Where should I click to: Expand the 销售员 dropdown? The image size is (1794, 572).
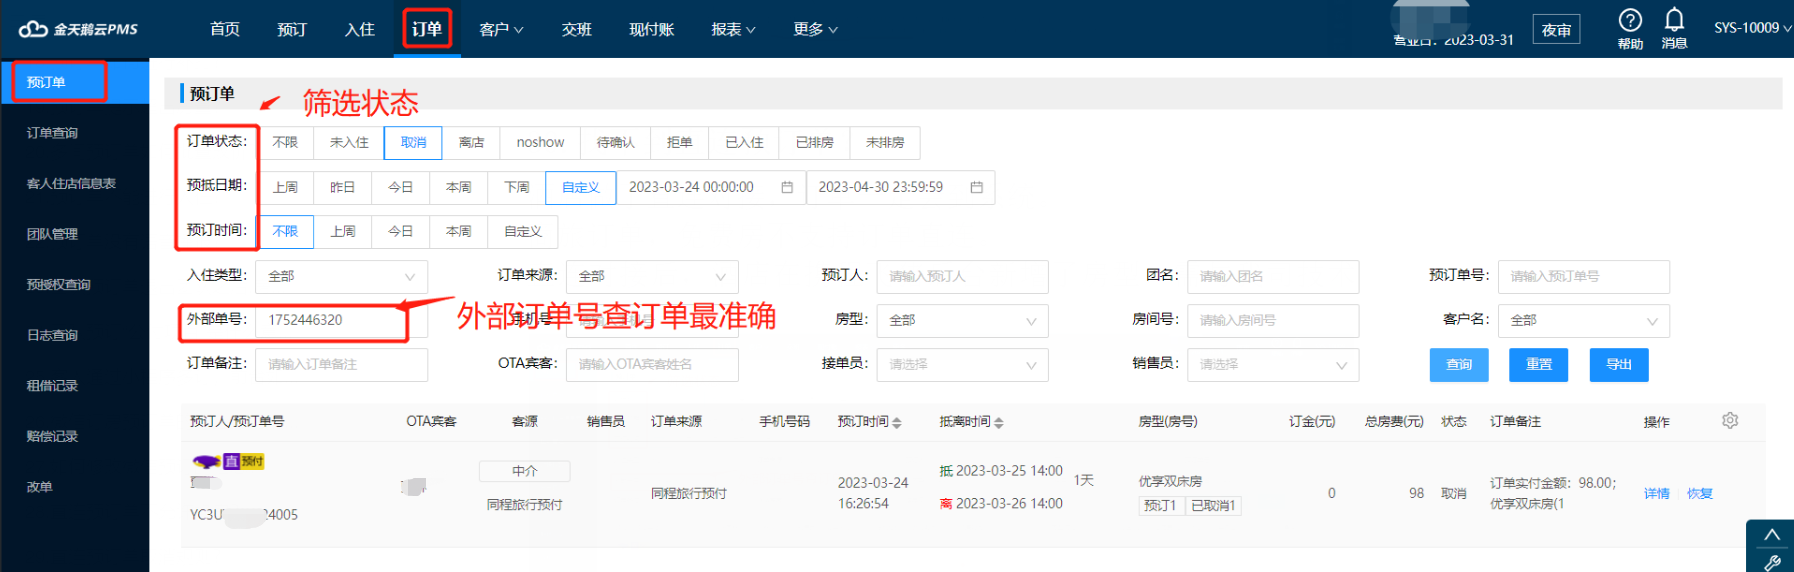tap(1273, 364)
